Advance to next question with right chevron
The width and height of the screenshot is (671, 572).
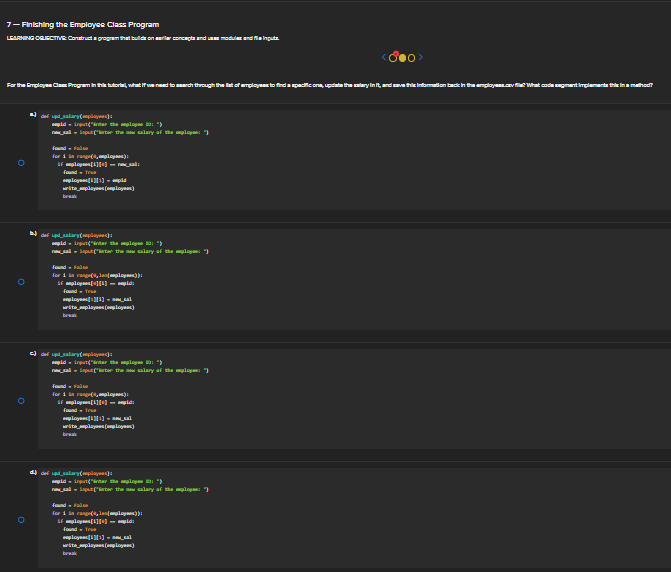coord(421,57)
